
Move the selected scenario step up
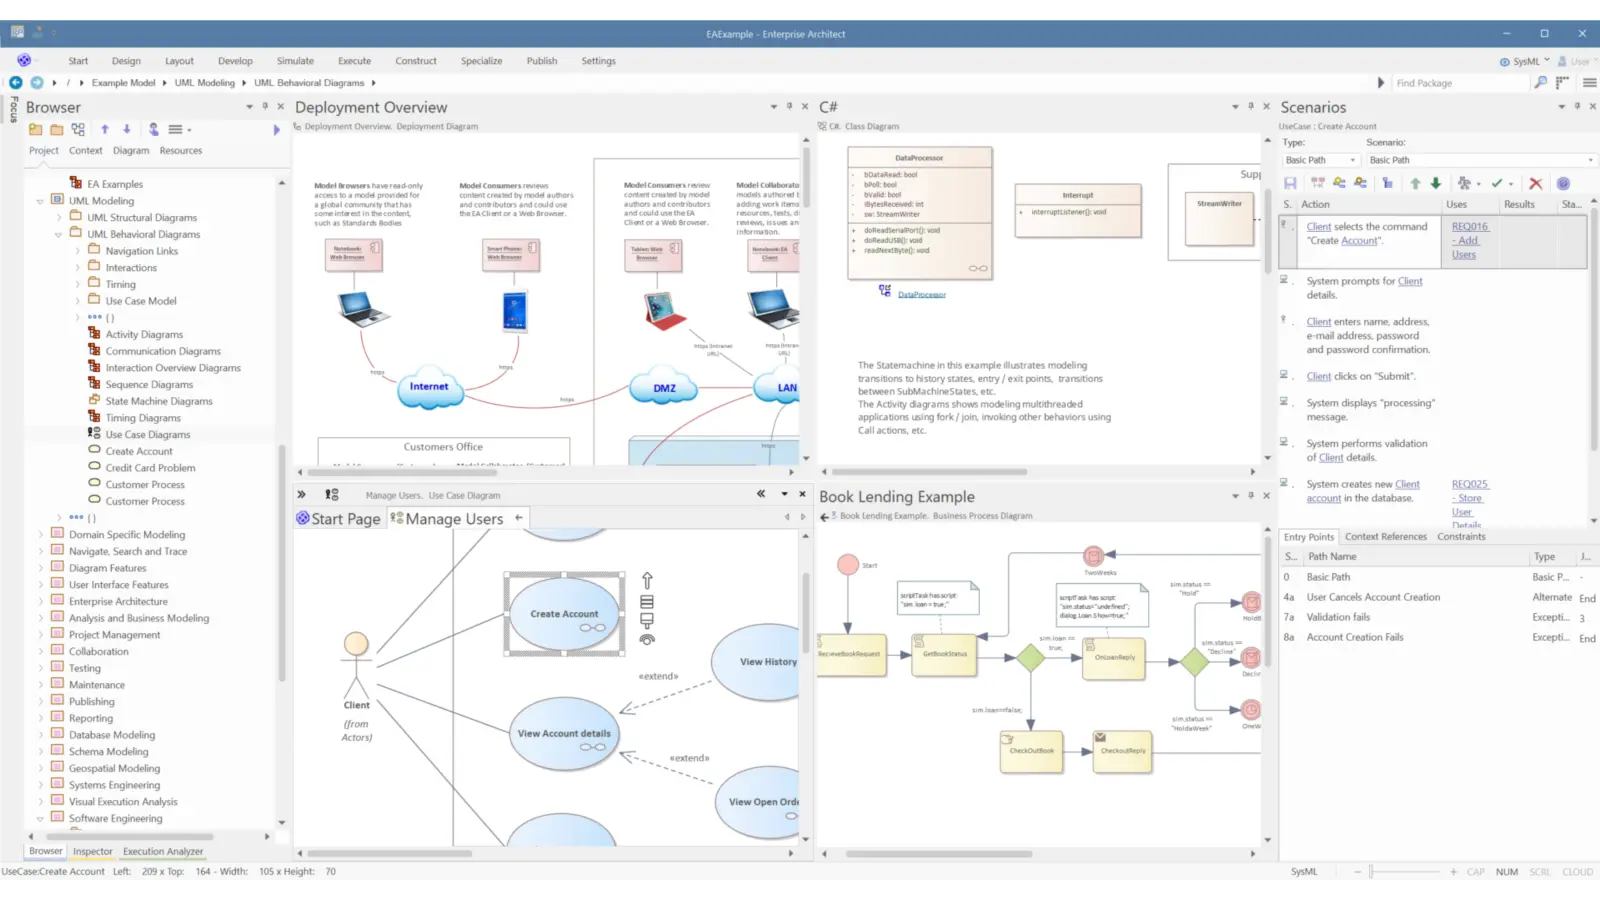tap(1415, 183)
